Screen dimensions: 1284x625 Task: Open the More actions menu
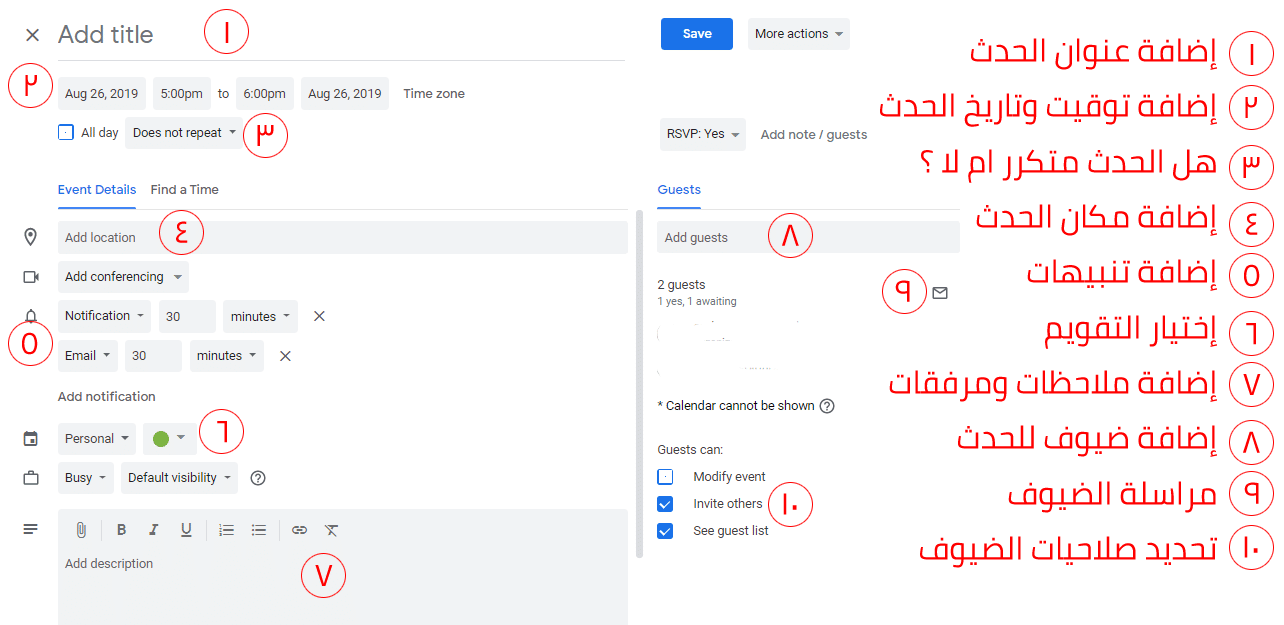pos(798,34)
